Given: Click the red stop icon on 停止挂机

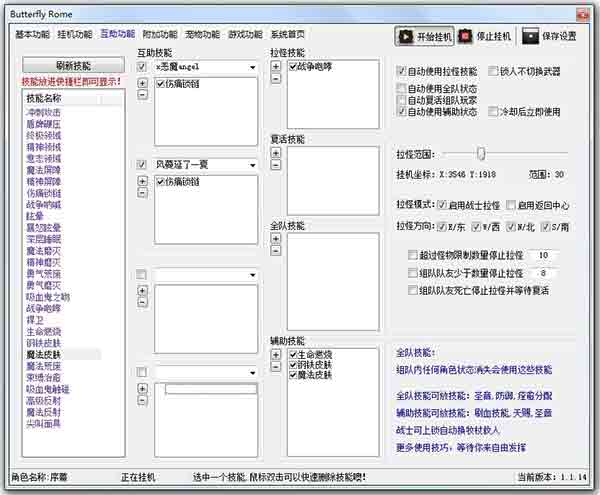Looking at the screenshot, I should pyautogui.click(x=467, y=35).
